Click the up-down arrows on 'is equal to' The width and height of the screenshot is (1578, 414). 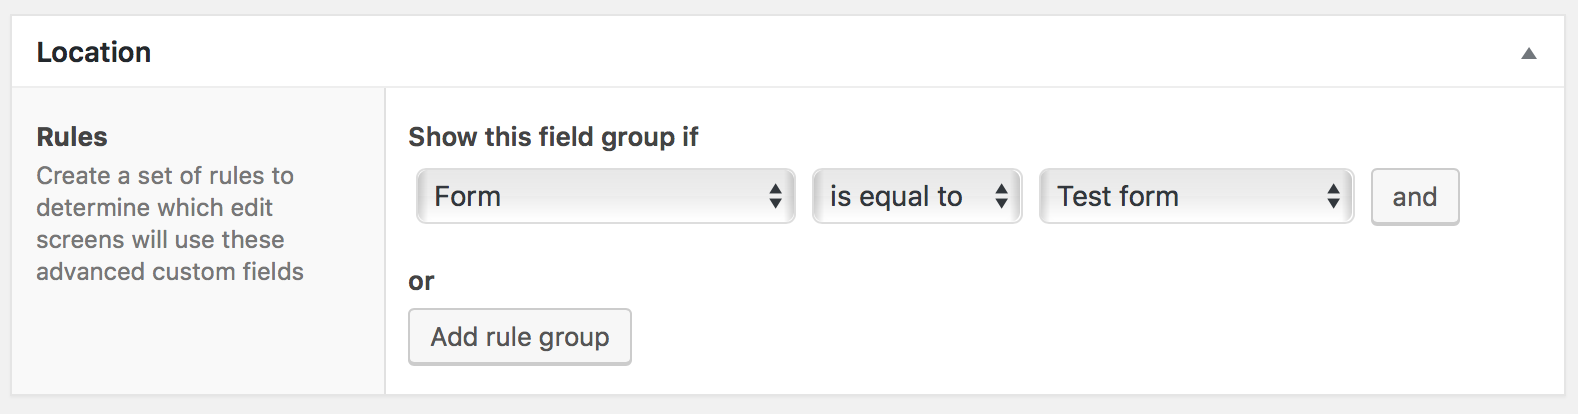click(1001, 196)
